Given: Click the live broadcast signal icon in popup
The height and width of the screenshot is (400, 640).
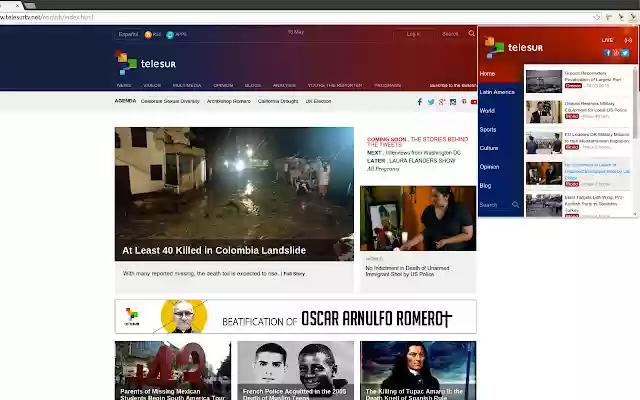Looking at the screenshot, I should 628,40.
